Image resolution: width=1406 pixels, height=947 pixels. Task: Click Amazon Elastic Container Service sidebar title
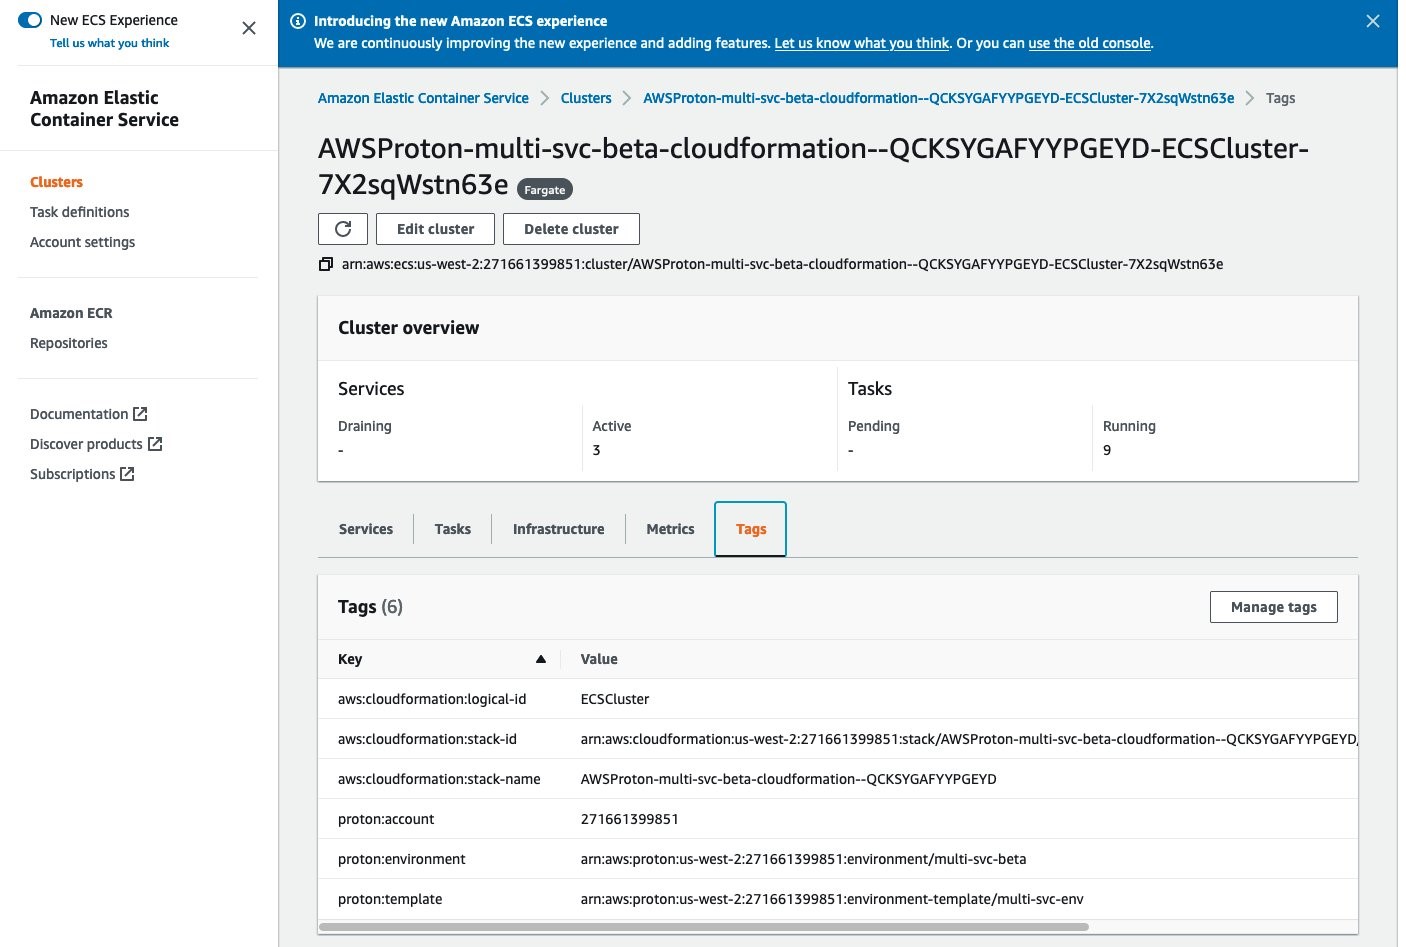(x=104, y=108)
